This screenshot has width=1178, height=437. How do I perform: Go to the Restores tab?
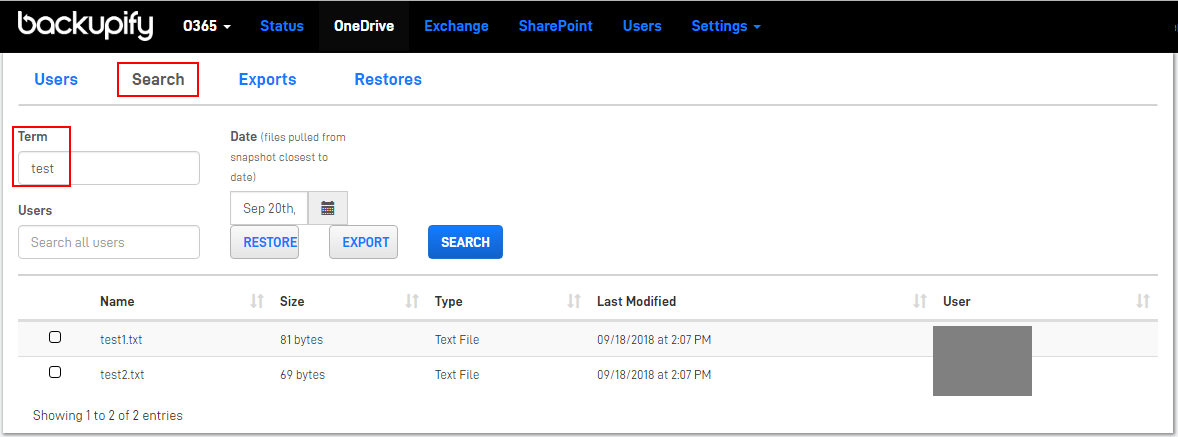tap(388, 79)
